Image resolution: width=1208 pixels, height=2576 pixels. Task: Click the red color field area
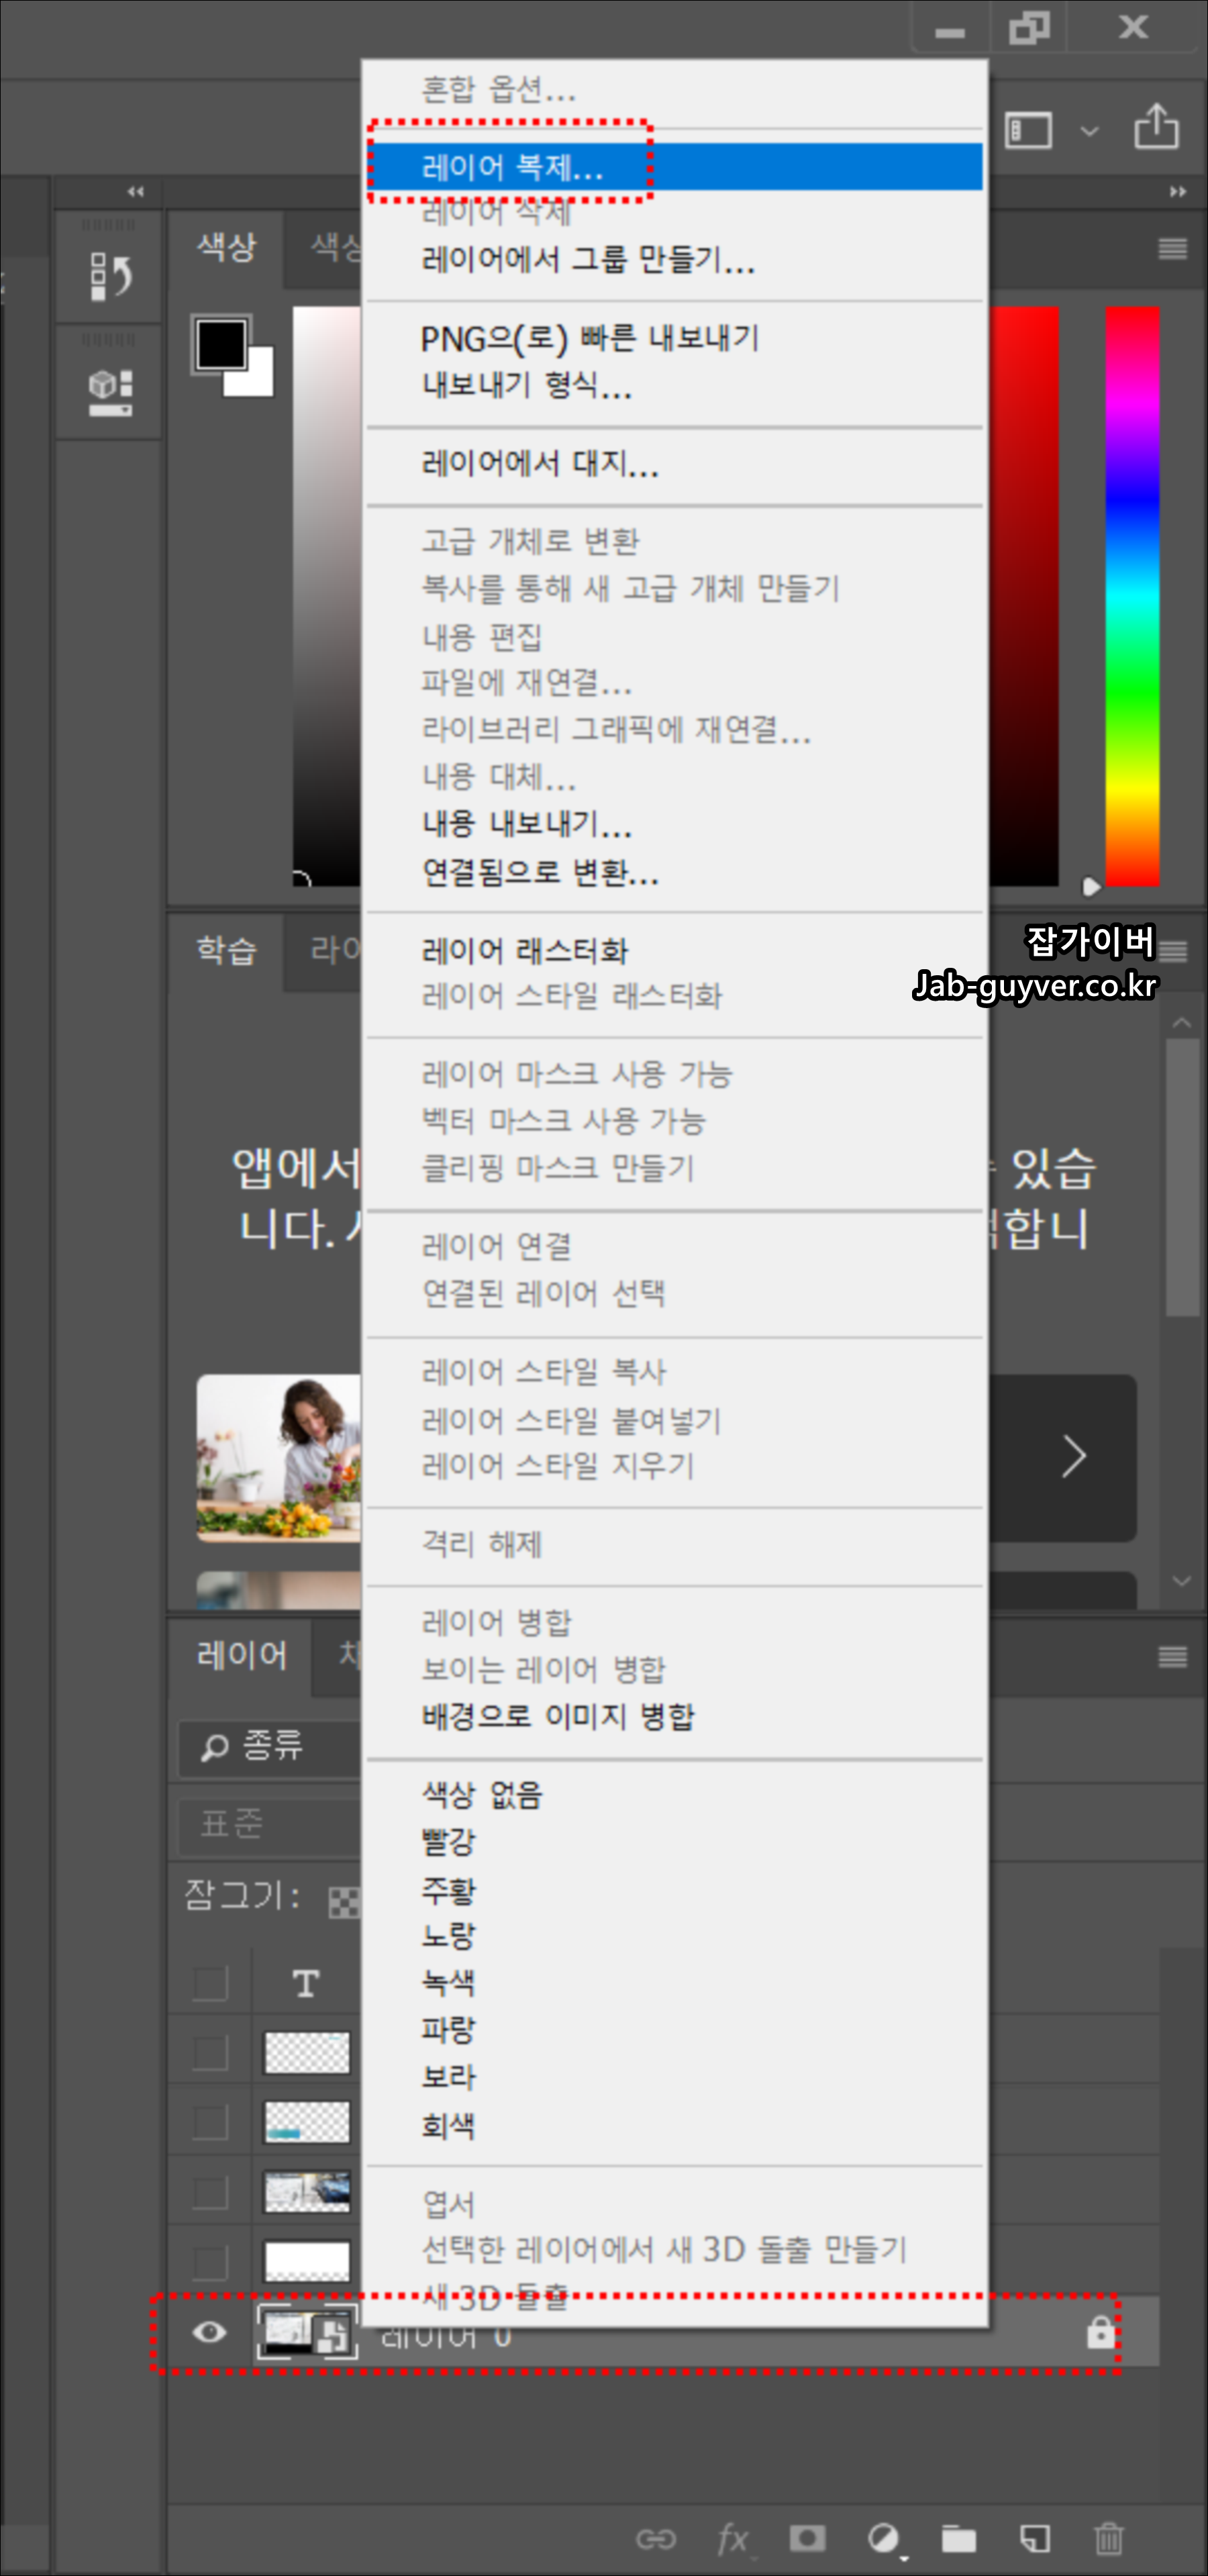(1024, 596)
